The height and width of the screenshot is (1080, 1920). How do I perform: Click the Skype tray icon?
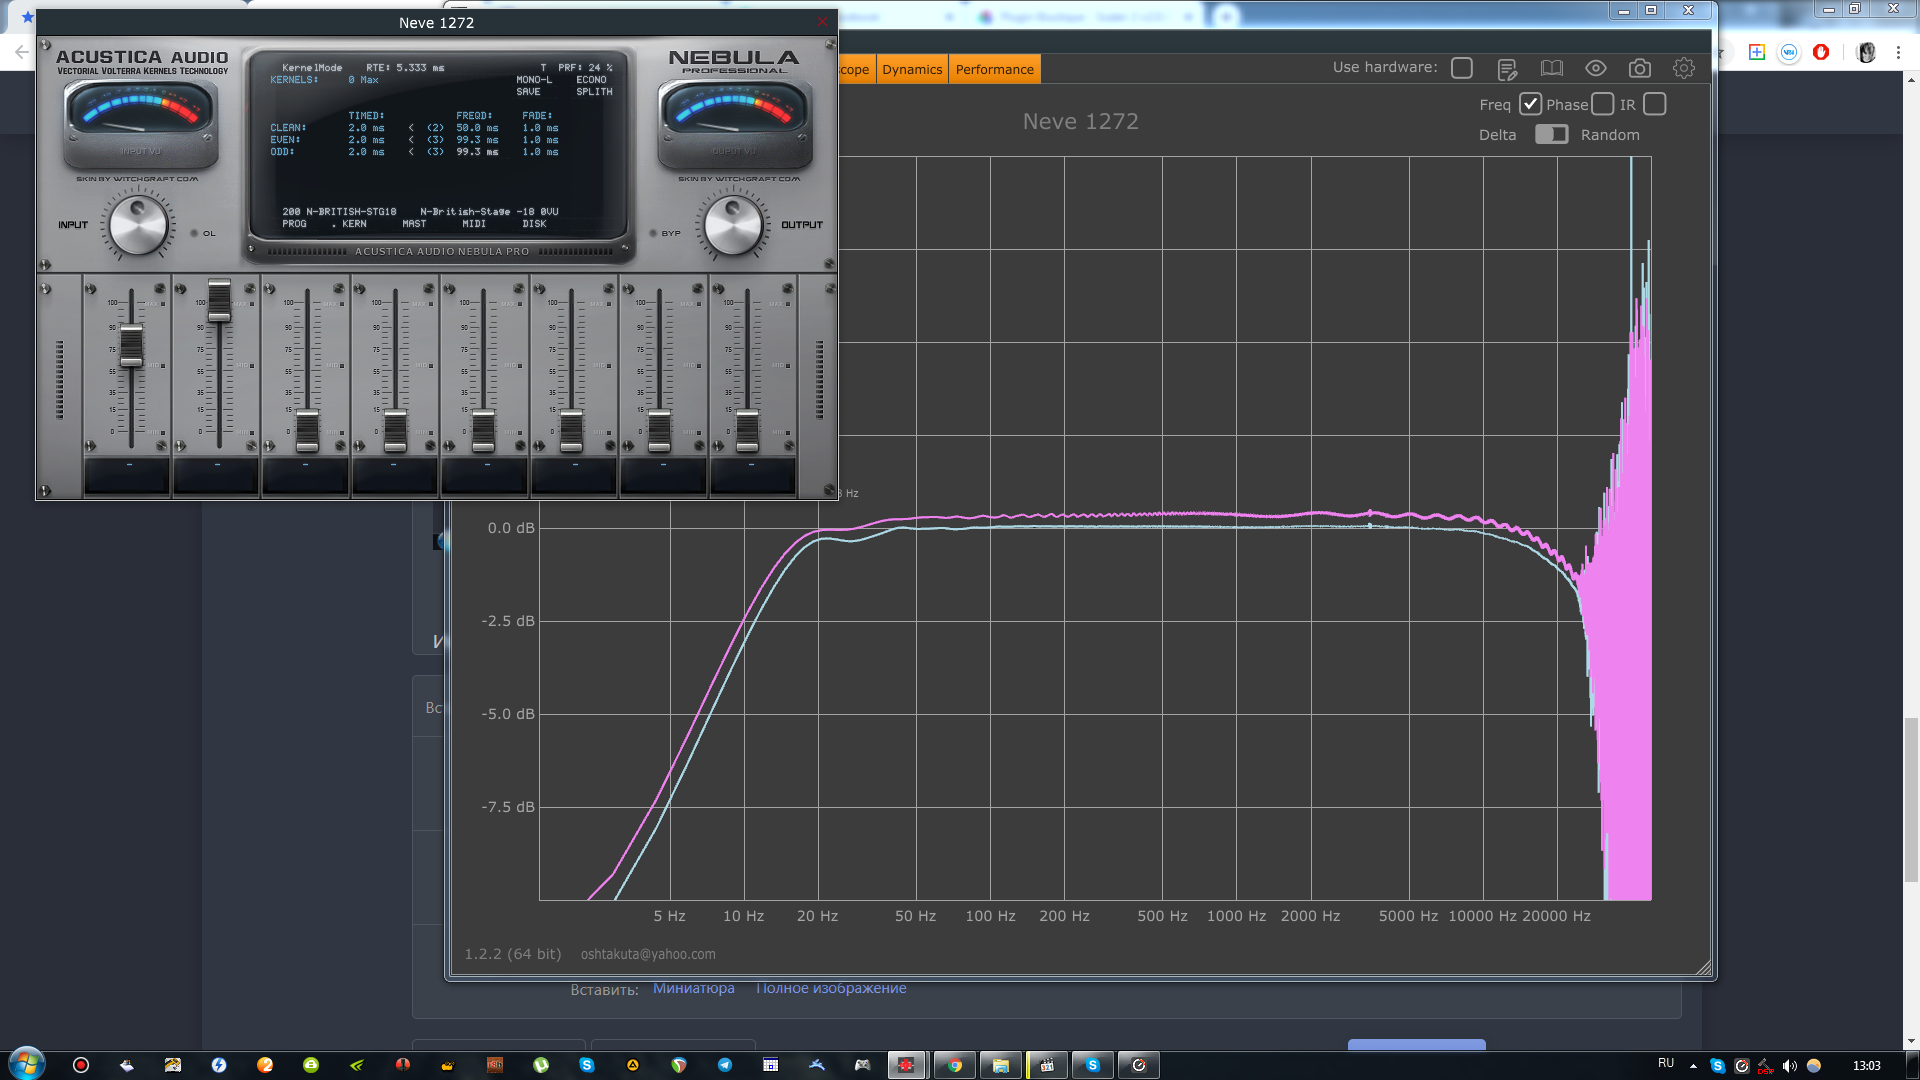1717,1066
